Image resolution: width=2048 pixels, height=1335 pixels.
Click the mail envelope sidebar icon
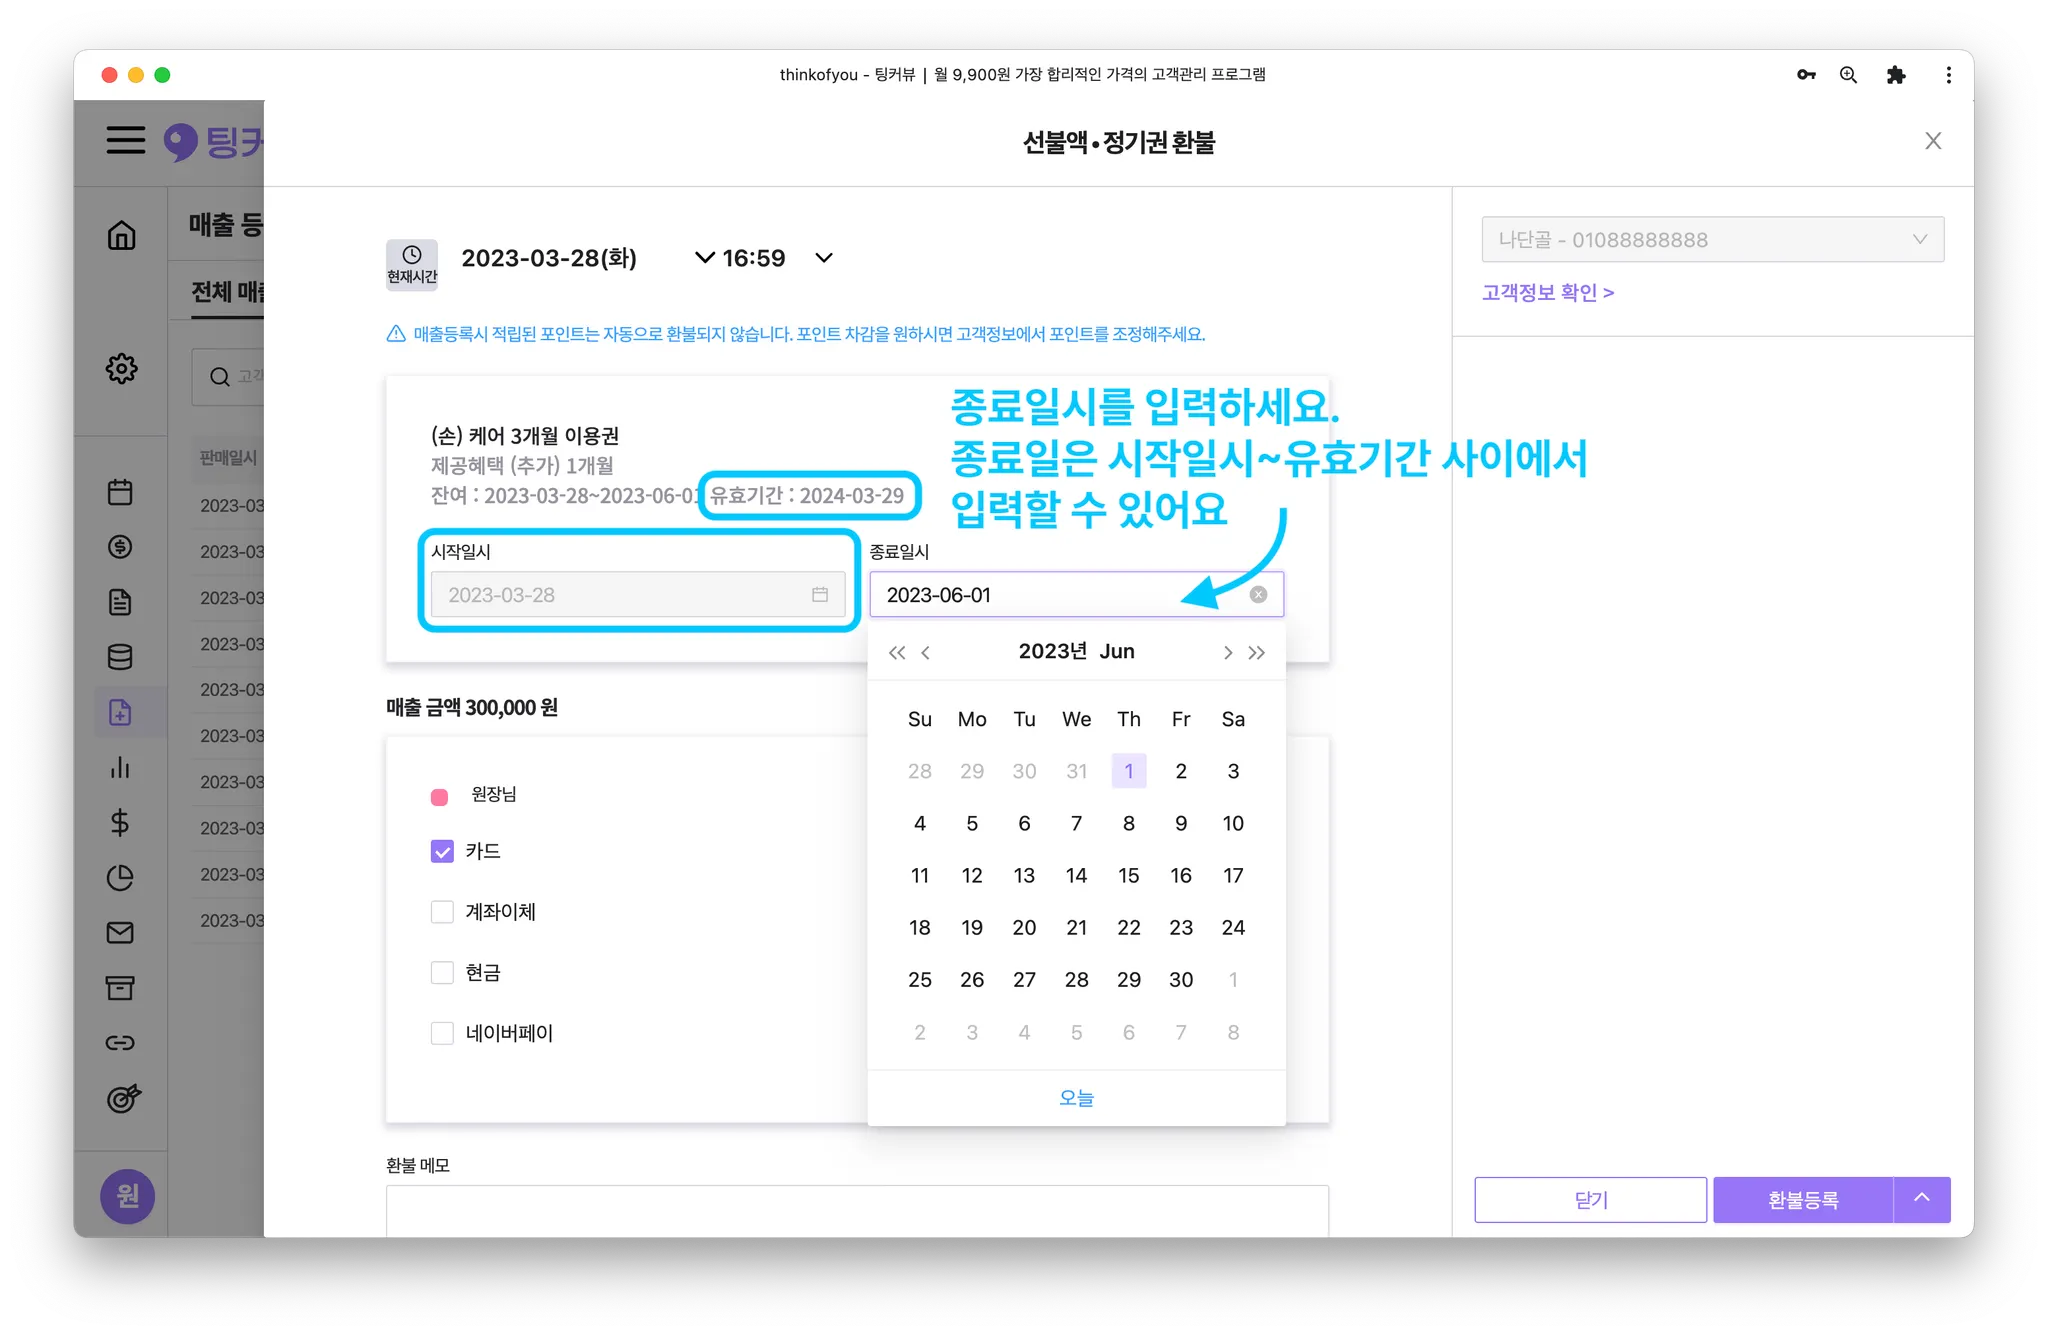[x=120, y=933]
